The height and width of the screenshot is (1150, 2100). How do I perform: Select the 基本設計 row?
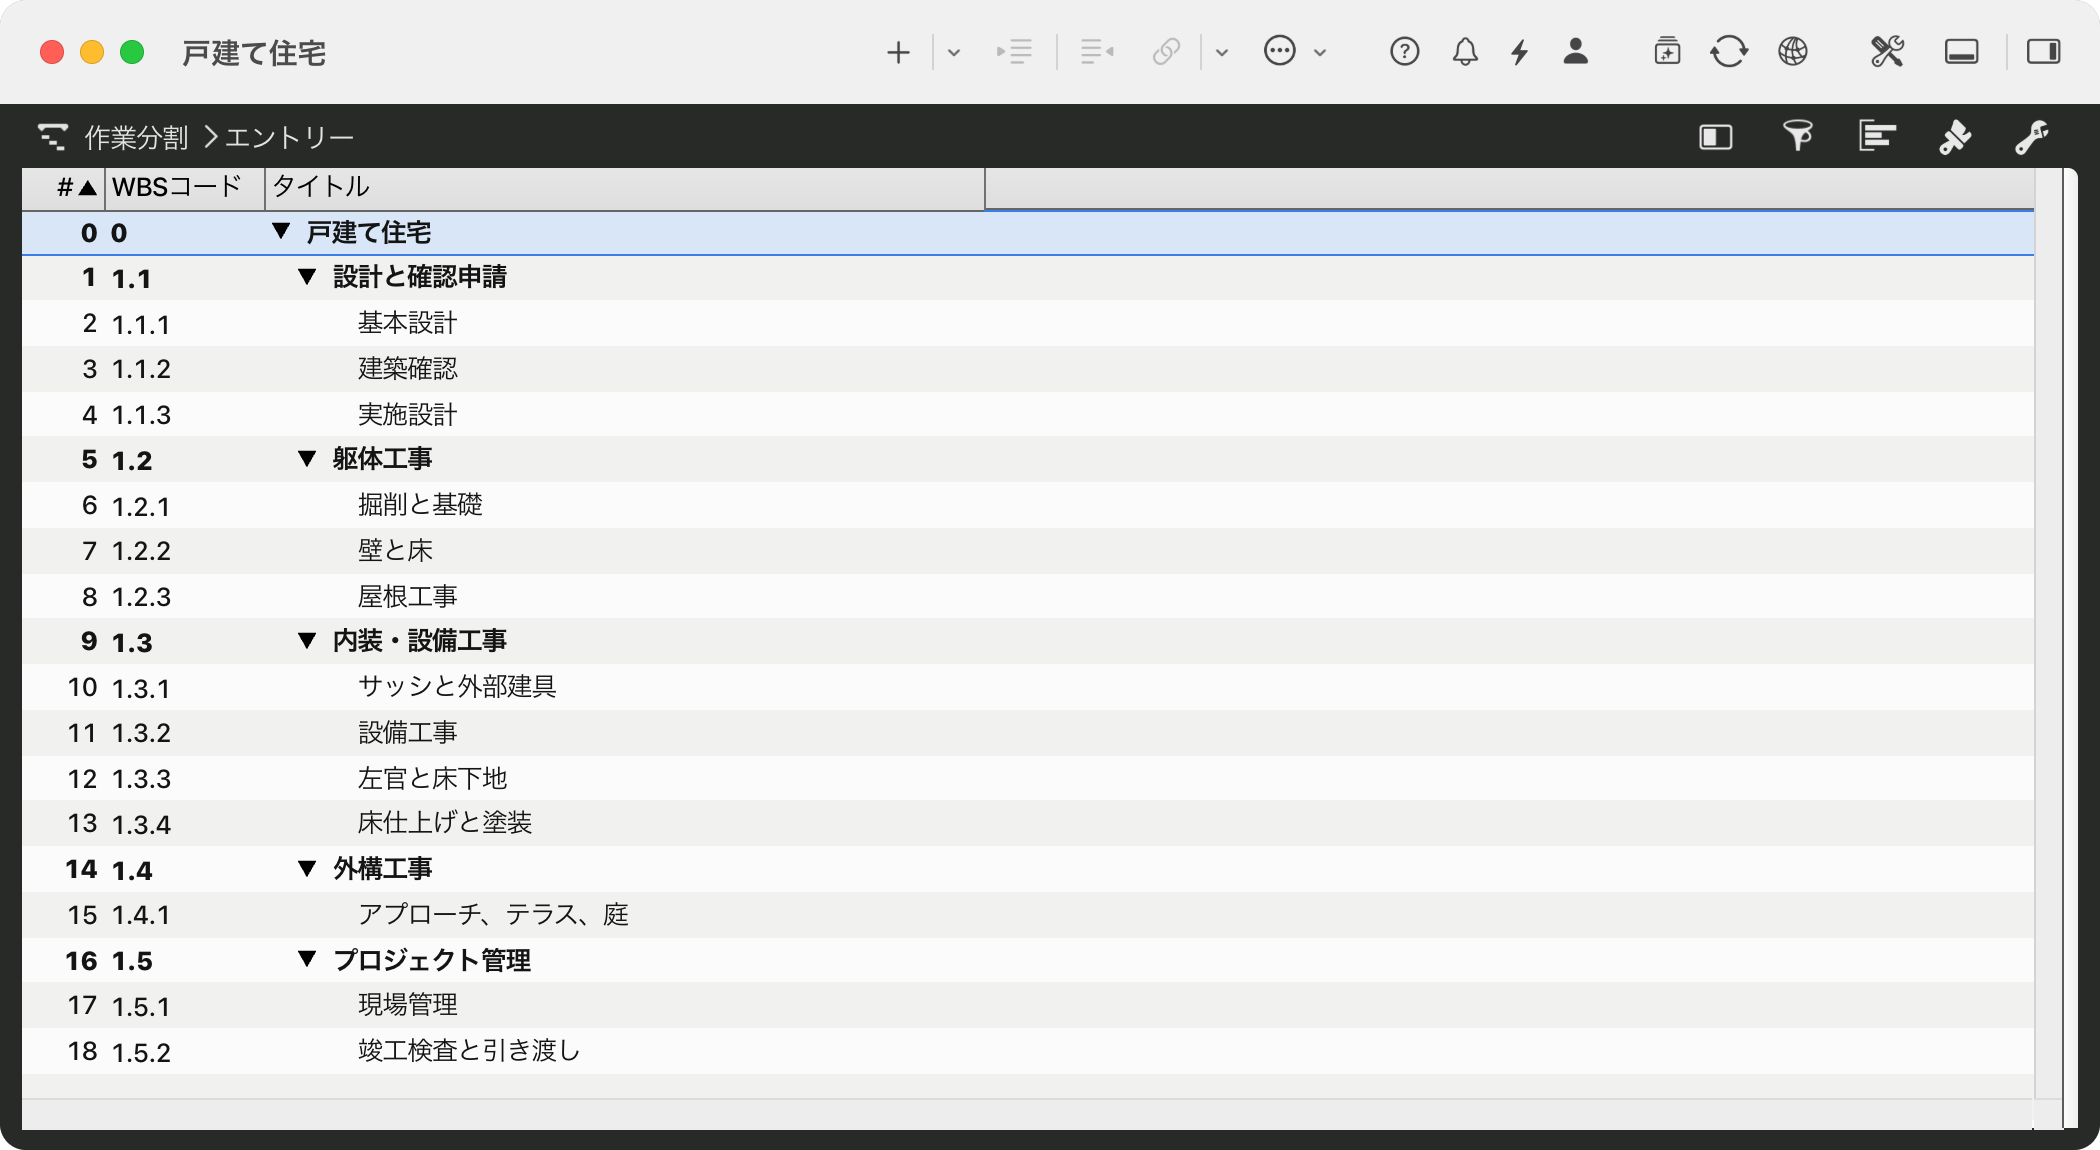1028,323
